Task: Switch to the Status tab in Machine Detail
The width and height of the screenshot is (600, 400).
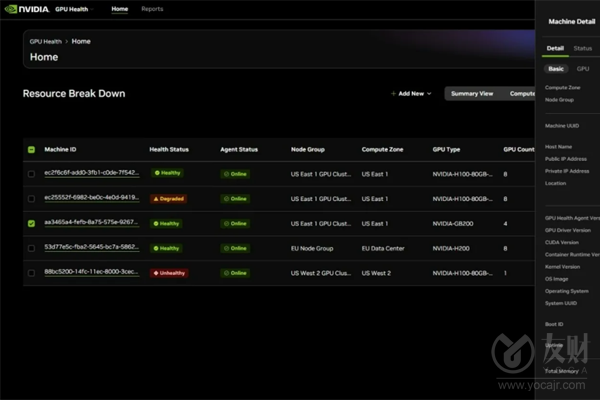Action: point(582,48)
